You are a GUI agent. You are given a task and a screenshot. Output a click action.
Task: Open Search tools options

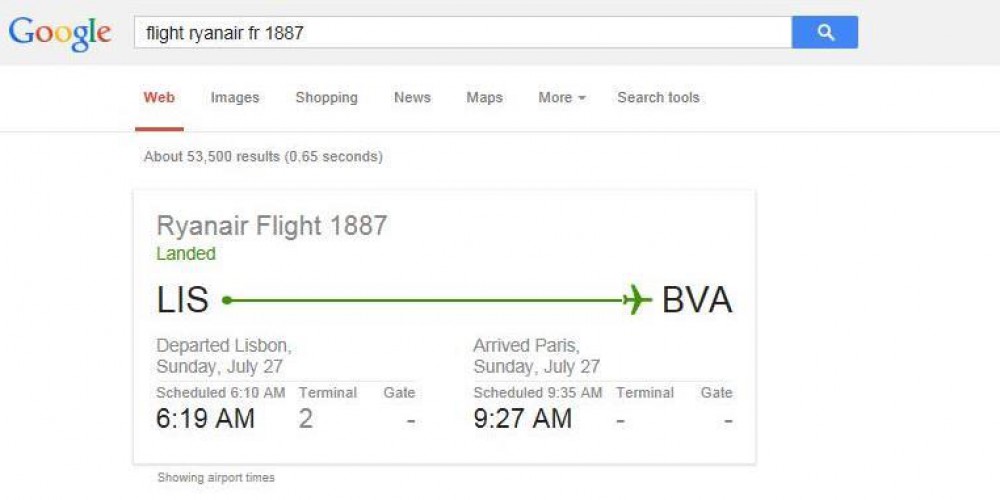coord(658,98)
